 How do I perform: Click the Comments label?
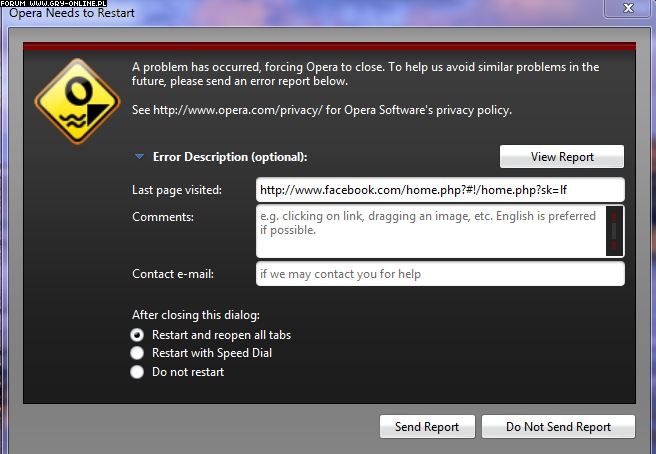tap(163, 217)
